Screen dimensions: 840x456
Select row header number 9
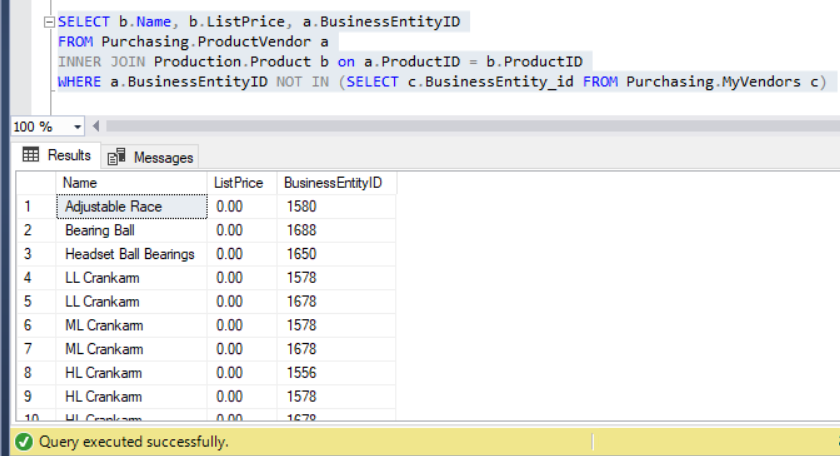(x=36, y=397)
